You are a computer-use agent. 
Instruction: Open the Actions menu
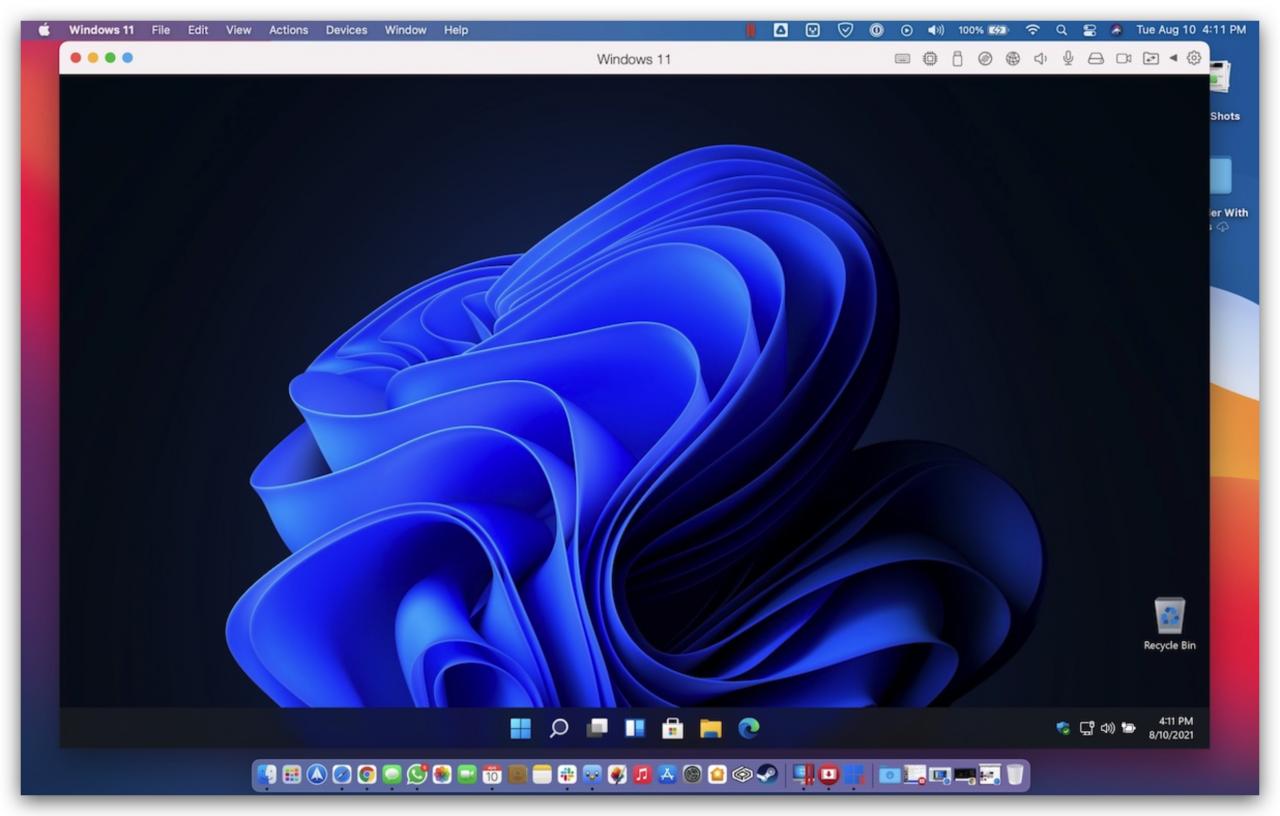tap(288, 30)
